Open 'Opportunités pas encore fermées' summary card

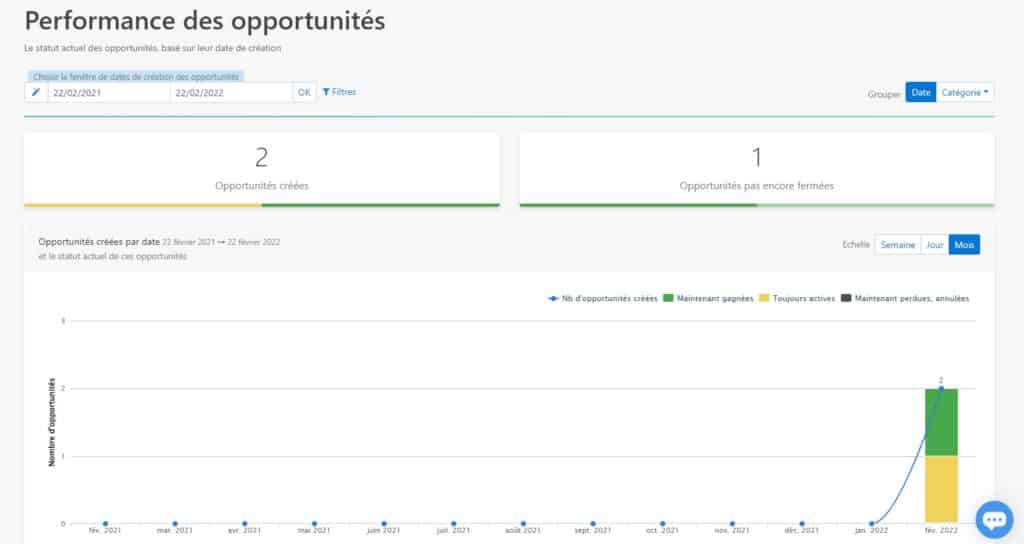coord(756,169)
